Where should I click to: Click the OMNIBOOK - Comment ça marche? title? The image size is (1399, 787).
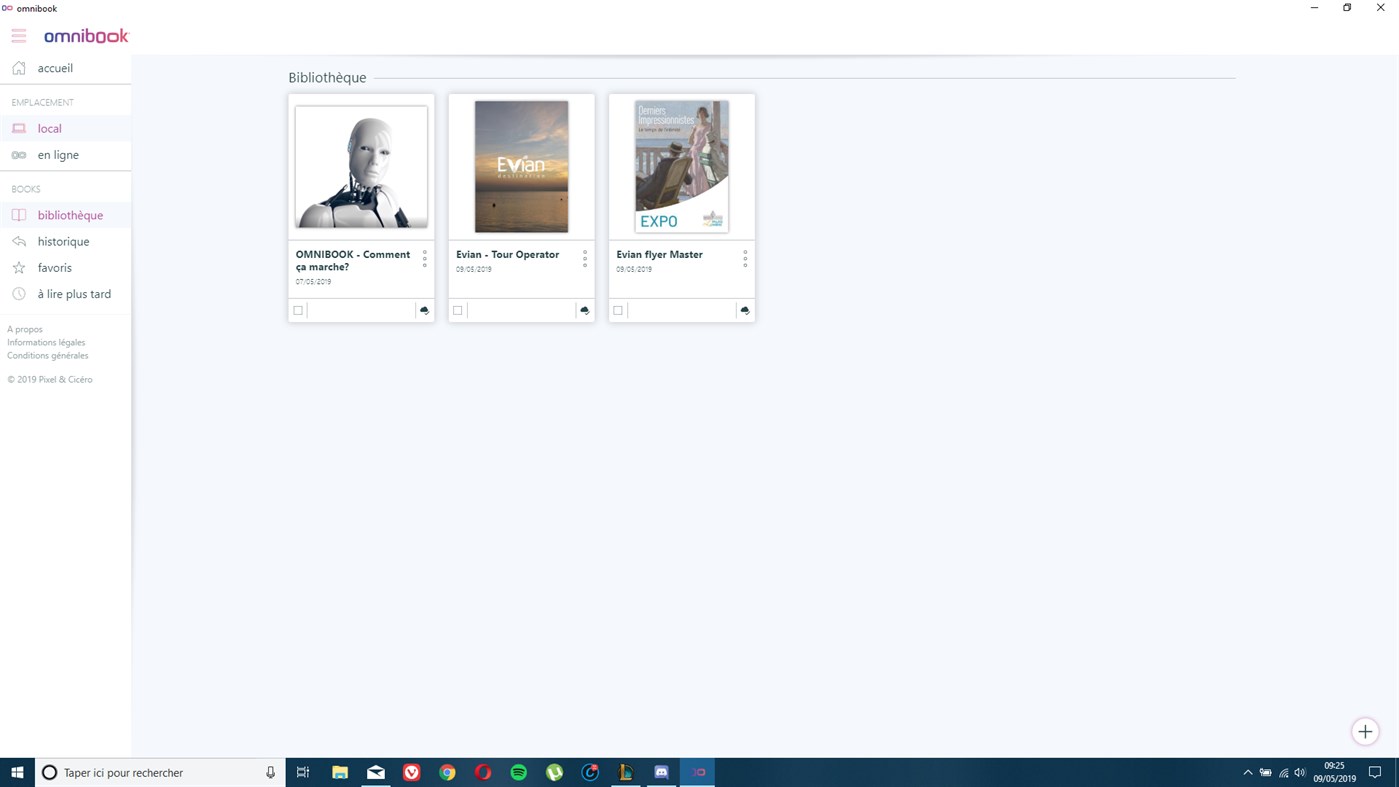pos(353,261)
